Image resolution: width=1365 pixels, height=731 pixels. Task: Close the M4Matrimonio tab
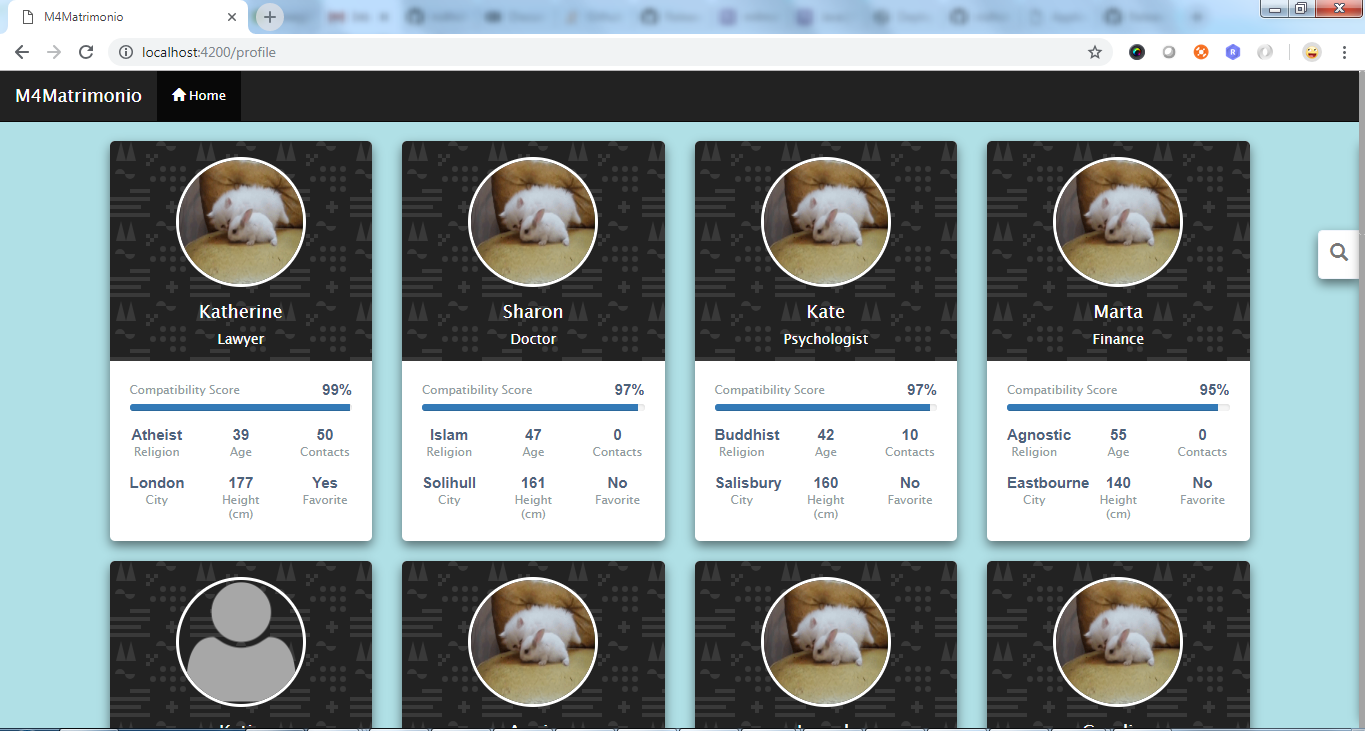[232, 17]
